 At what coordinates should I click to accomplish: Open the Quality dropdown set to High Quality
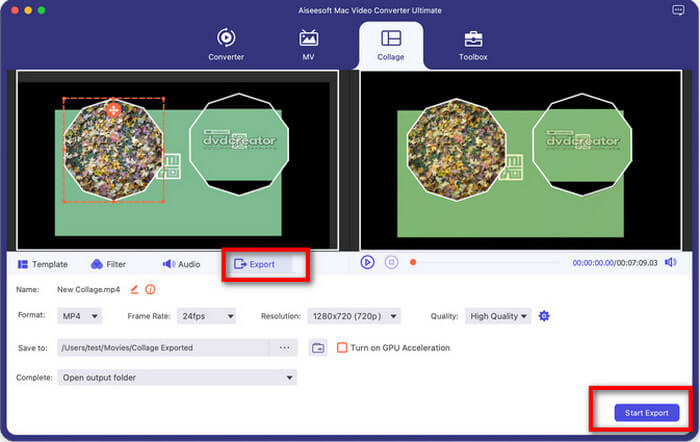[x=498, y=316]
